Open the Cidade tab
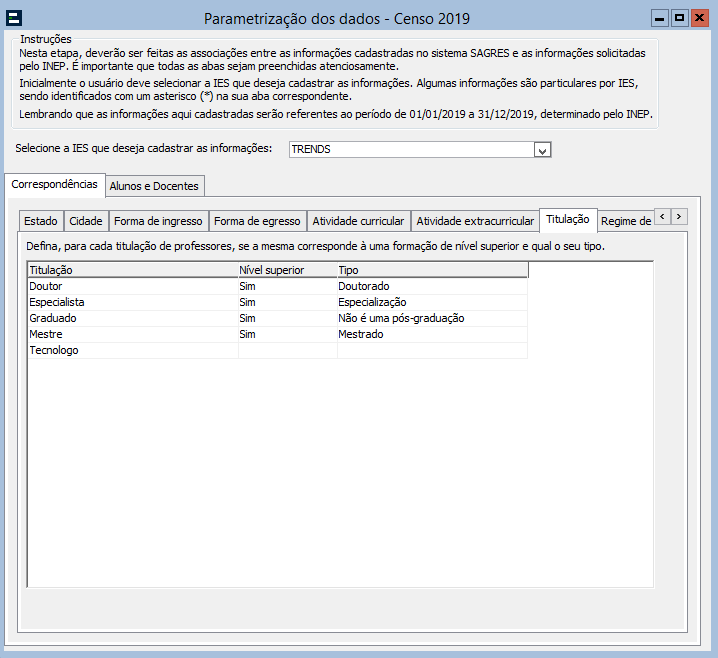 tap(86, 221)
